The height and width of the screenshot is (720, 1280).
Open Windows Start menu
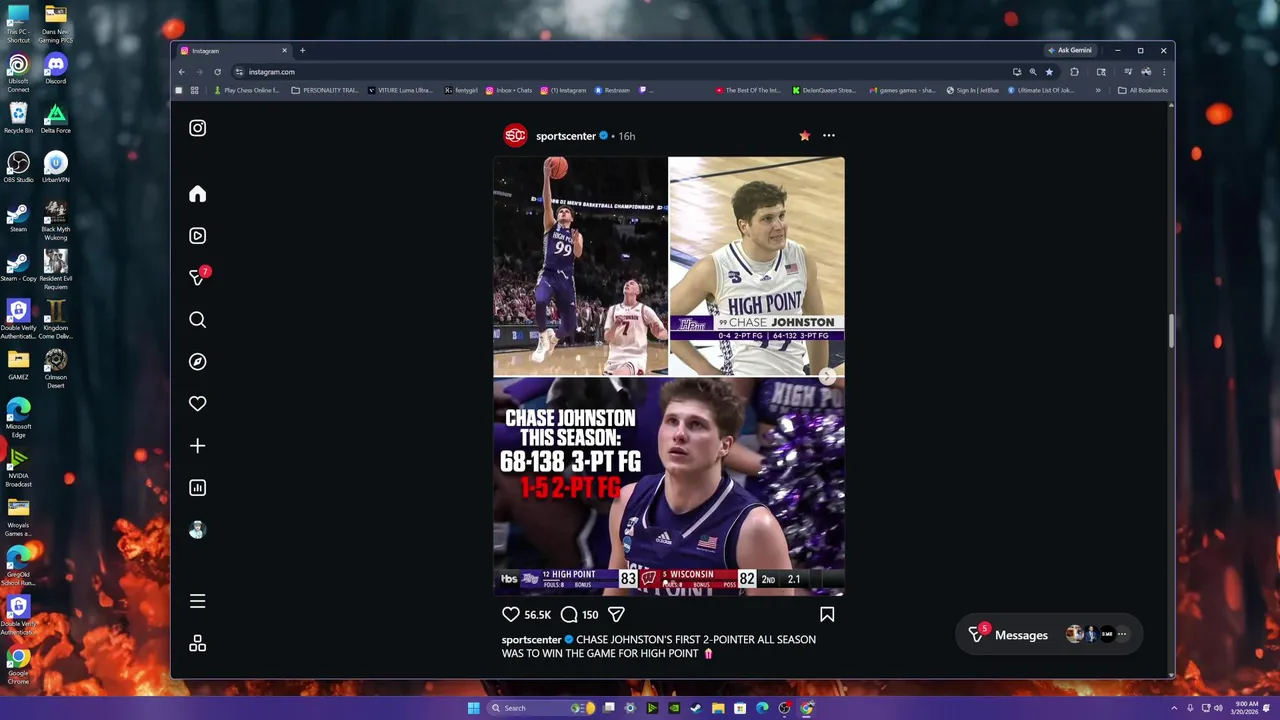tap(473, 708)
